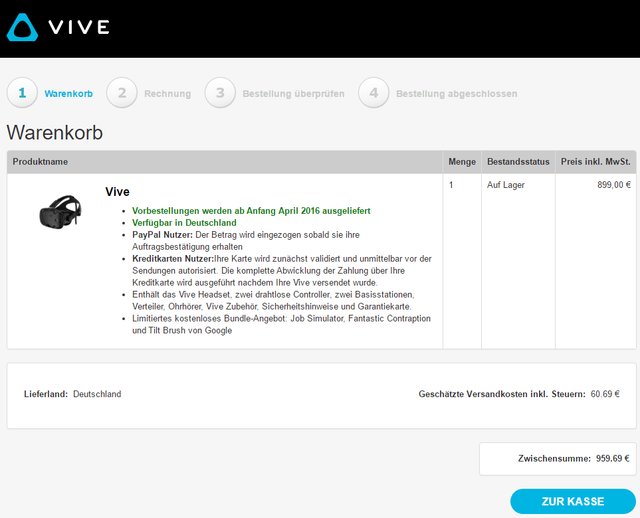640x518 pixels.
Task: Click the quantity value 1 in Menge column
Action: 451,185
